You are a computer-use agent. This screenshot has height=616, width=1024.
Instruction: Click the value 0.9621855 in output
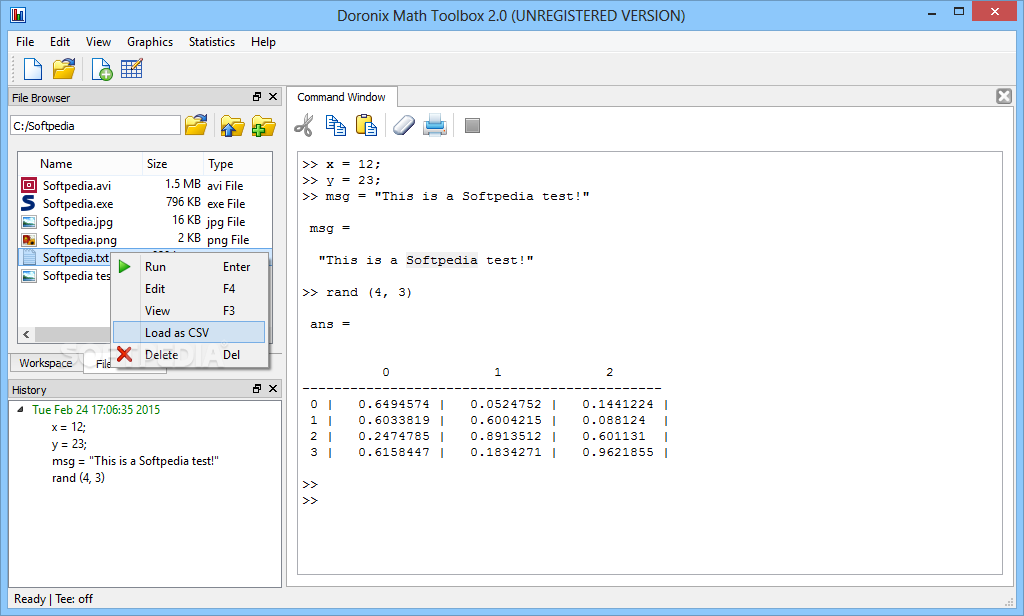(618, 452)
